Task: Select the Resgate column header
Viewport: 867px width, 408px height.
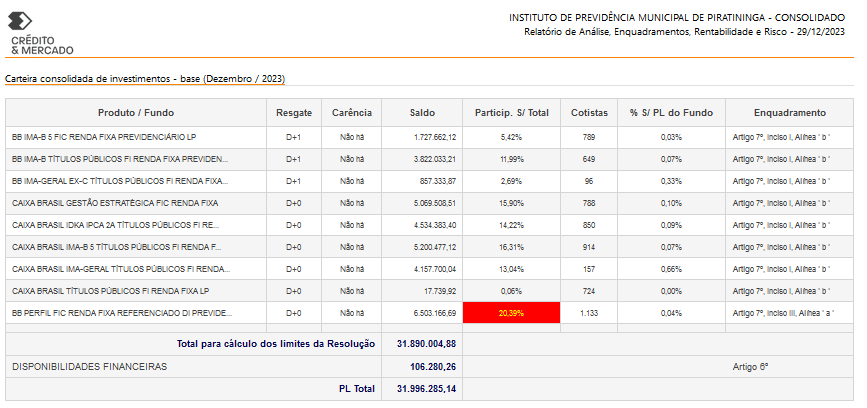Action: (294, 113)
